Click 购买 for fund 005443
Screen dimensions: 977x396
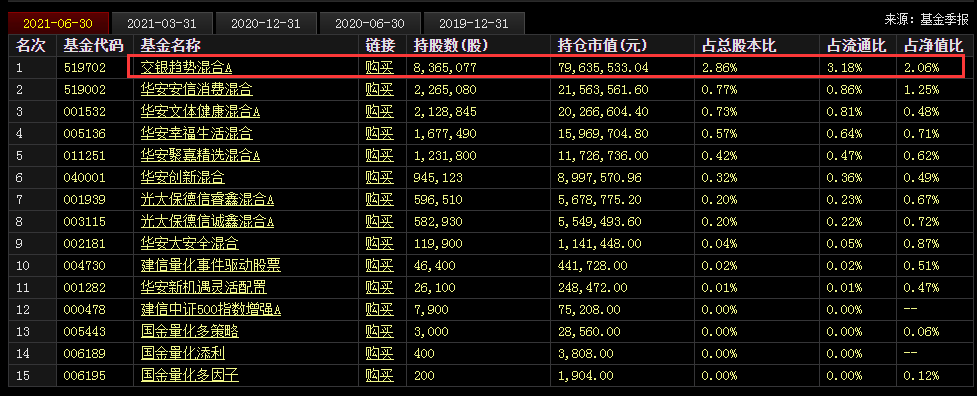pyautogui.click(x=379, y=332)
